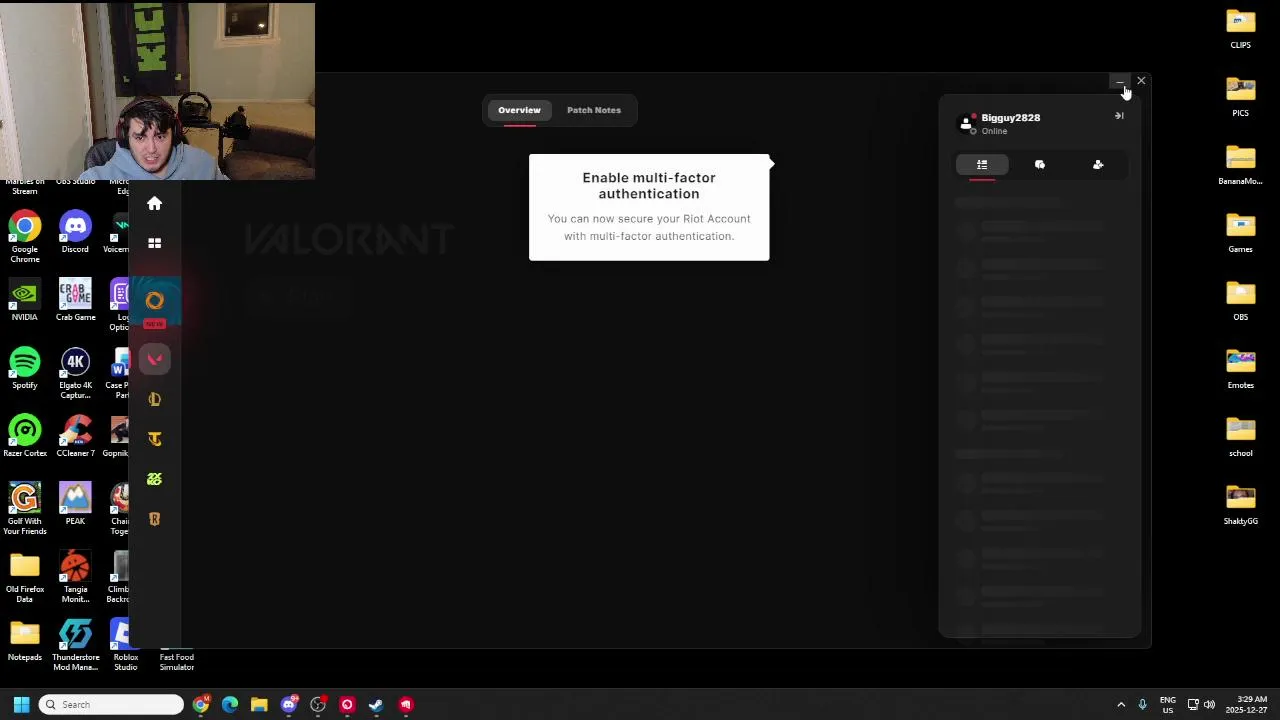Open the Crab Game desktop shortcut
The width and height of the screenshot is (1280, 720).
[75, 299]
